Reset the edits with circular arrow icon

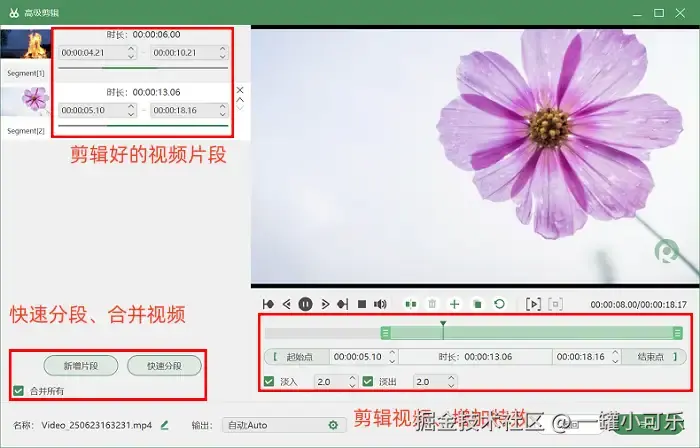click(500, 304)
